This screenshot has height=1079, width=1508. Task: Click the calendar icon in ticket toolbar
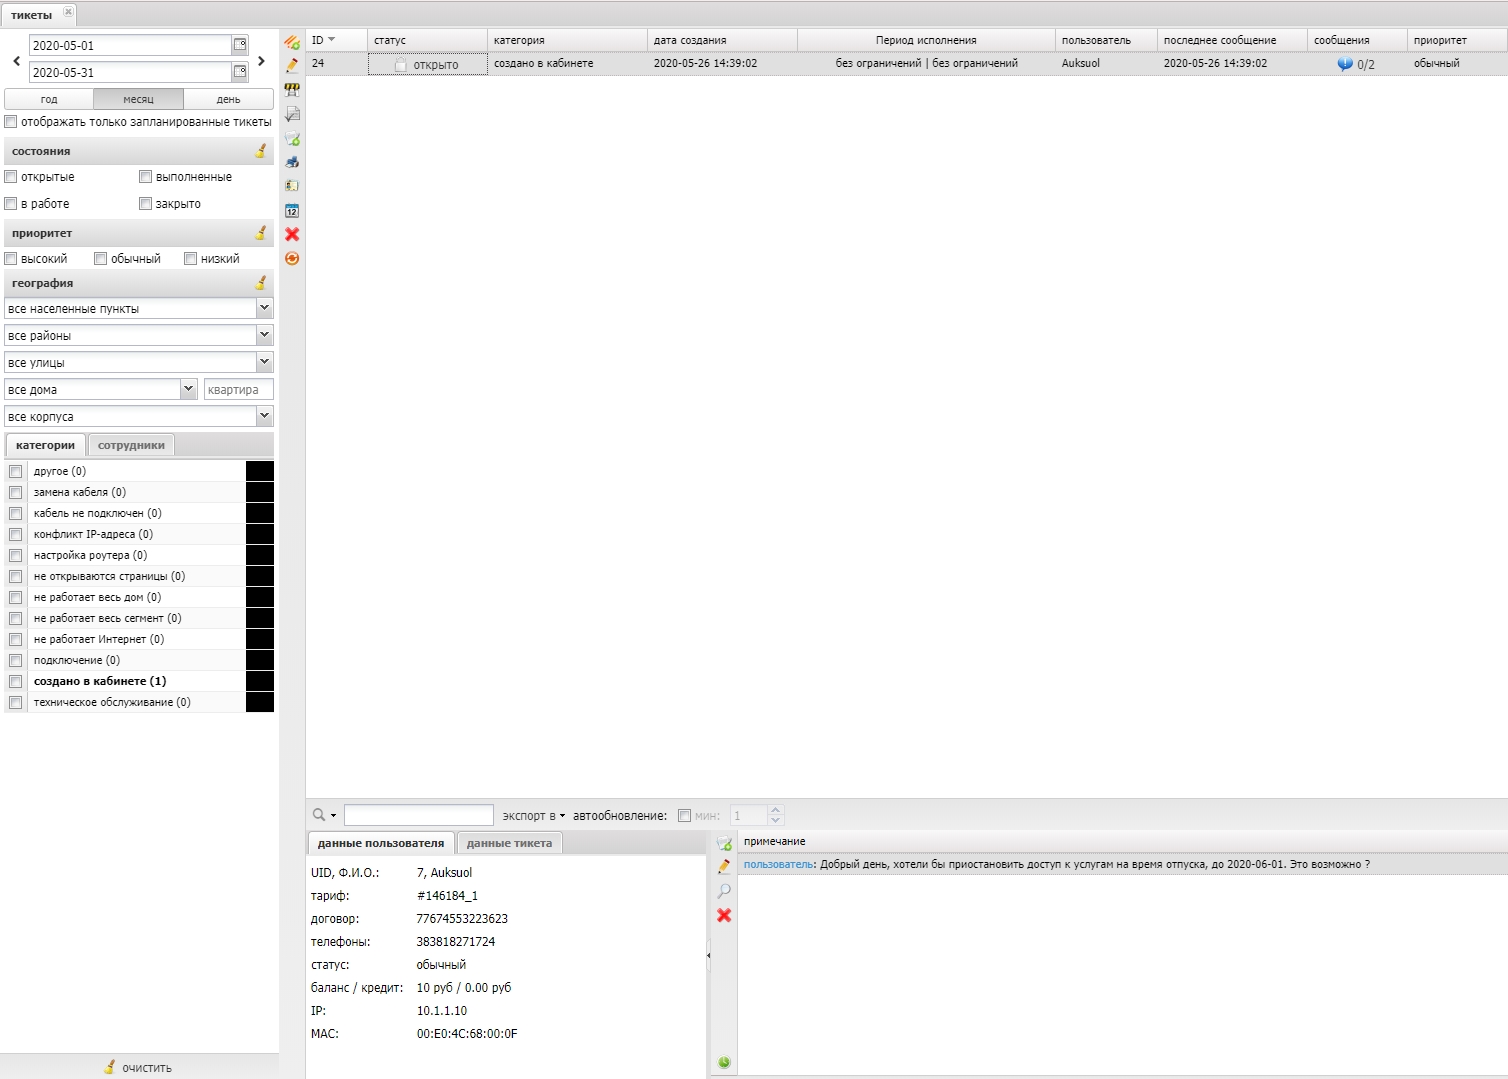[x=292, y=210]
